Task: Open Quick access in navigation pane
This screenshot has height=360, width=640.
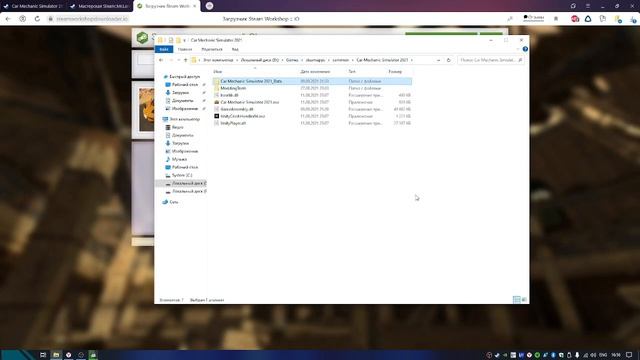Action: [181, 77]
